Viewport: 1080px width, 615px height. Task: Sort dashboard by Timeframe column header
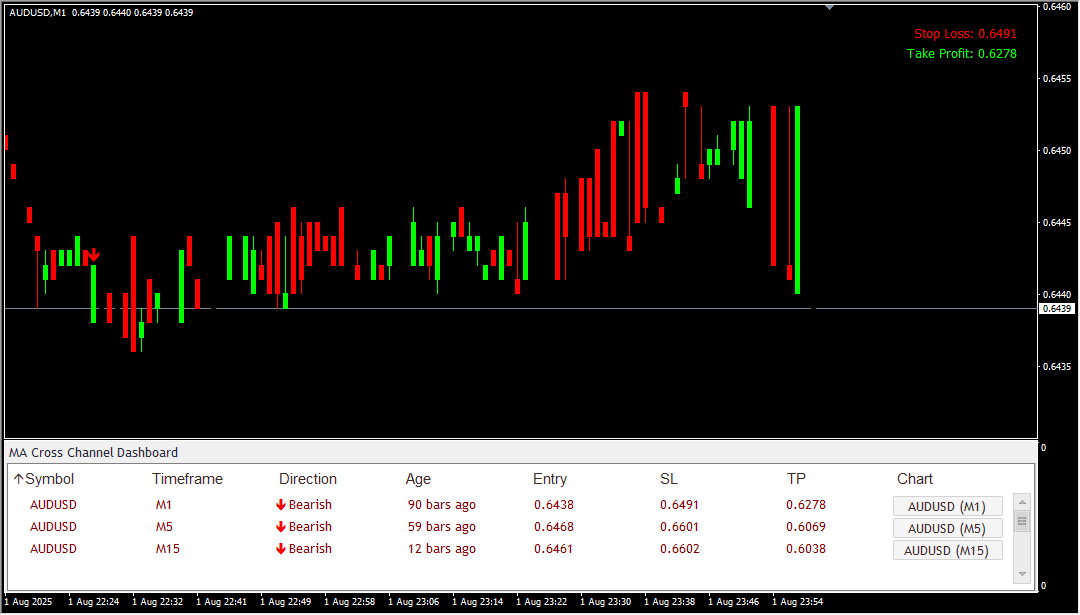187,479
